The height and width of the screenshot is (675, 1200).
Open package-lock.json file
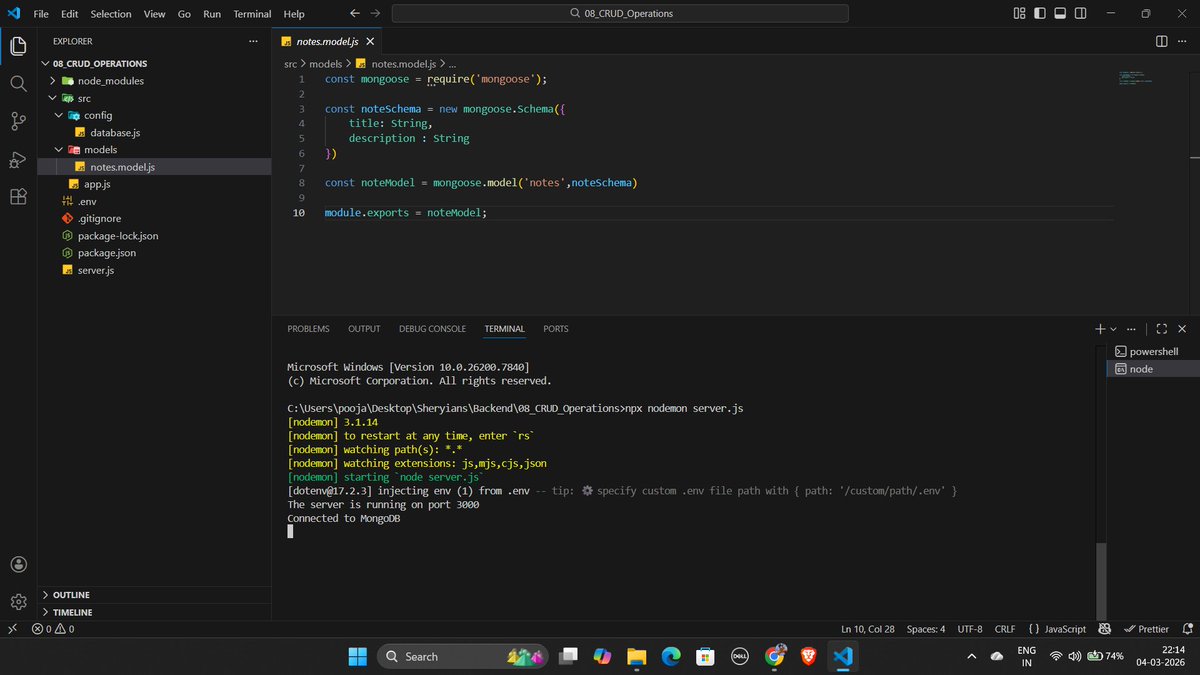pyautogui.click(x=118, y=236)
